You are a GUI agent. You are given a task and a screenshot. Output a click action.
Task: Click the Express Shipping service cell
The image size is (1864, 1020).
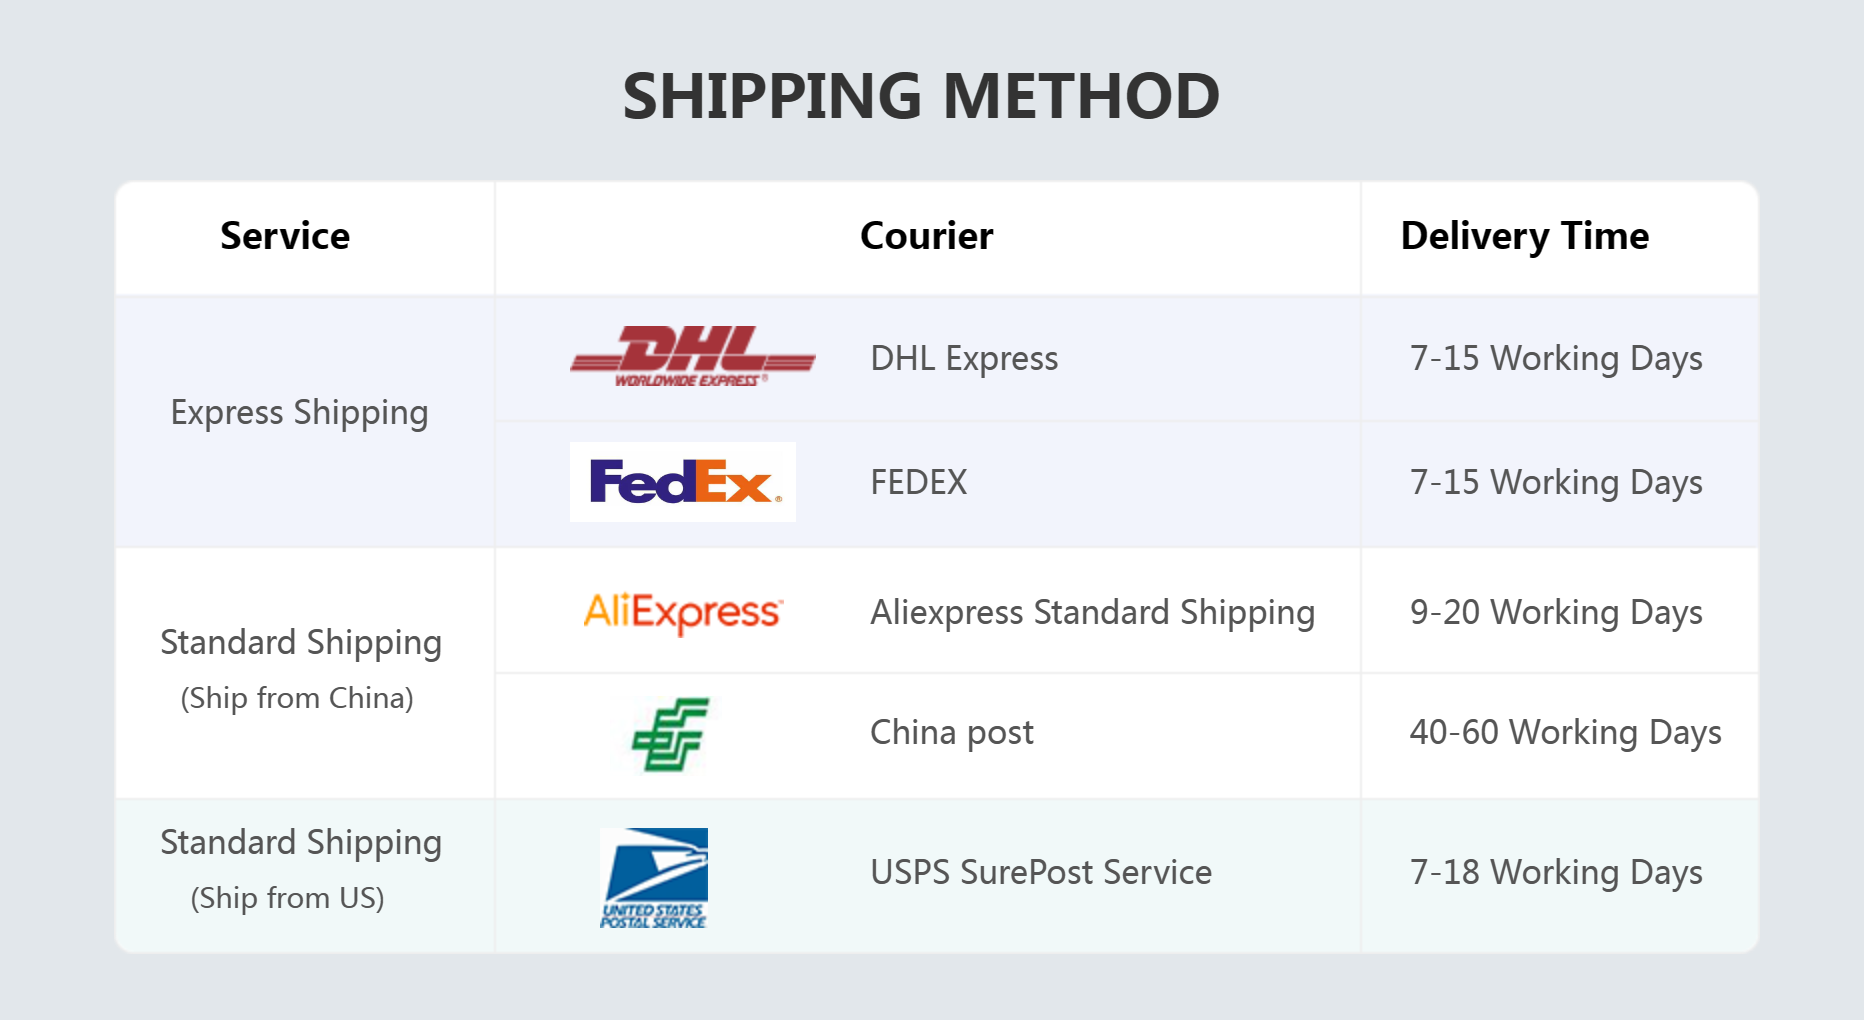[299, 412]
